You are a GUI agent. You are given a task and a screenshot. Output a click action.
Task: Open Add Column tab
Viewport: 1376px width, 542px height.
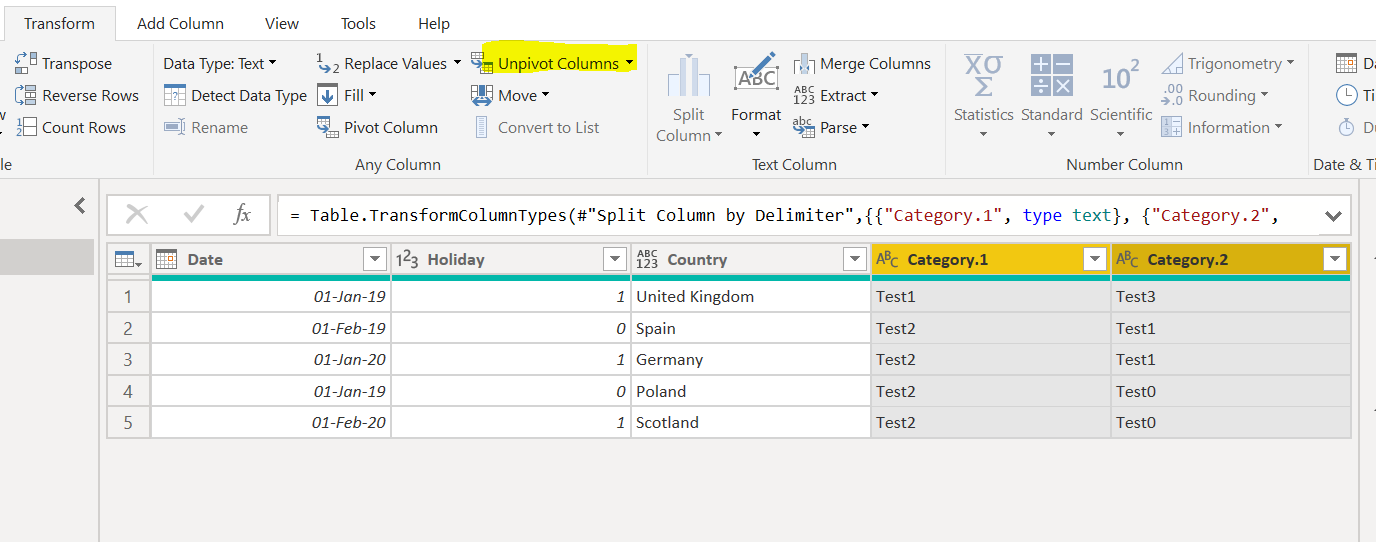(x=180, y=23)
